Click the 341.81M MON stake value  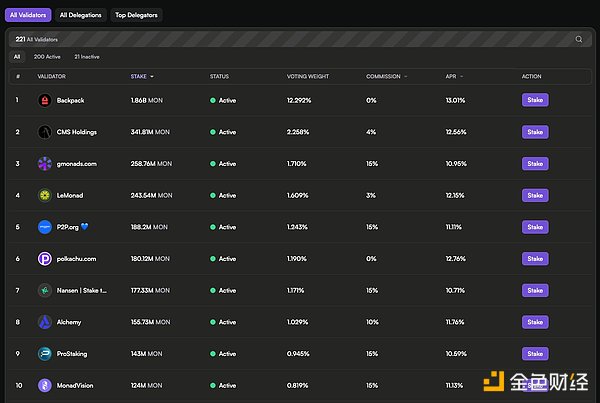150,132
